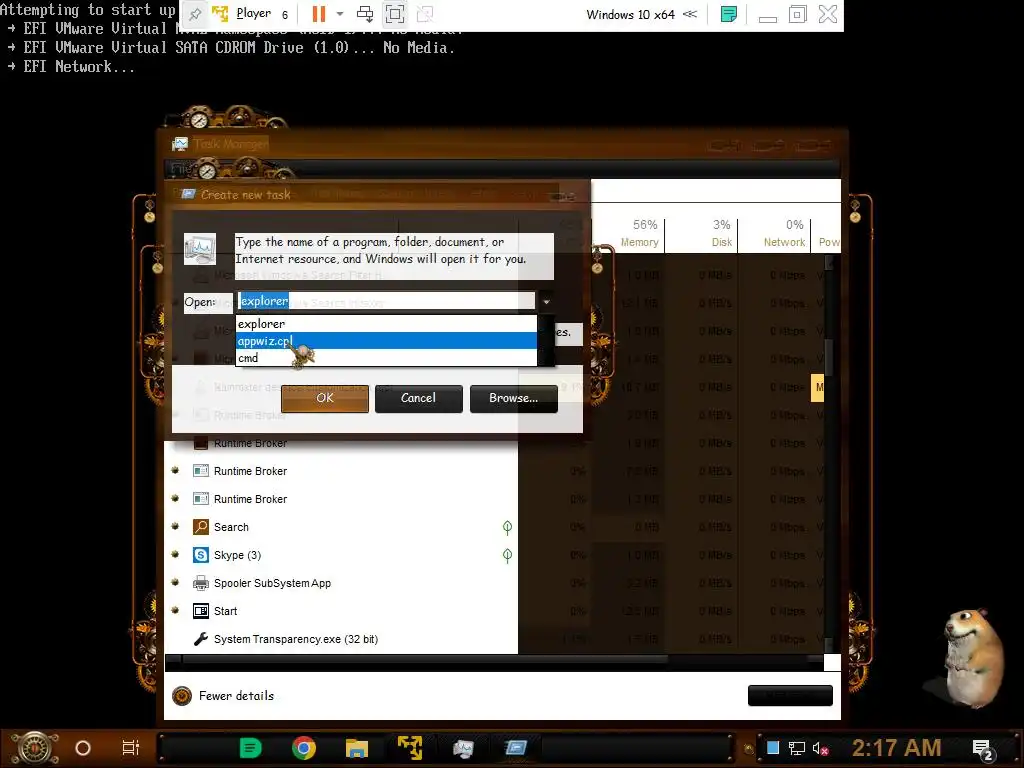Expand the Spooler SubSystem App group
Screen dimensions: 1024x768
[175, 583]
